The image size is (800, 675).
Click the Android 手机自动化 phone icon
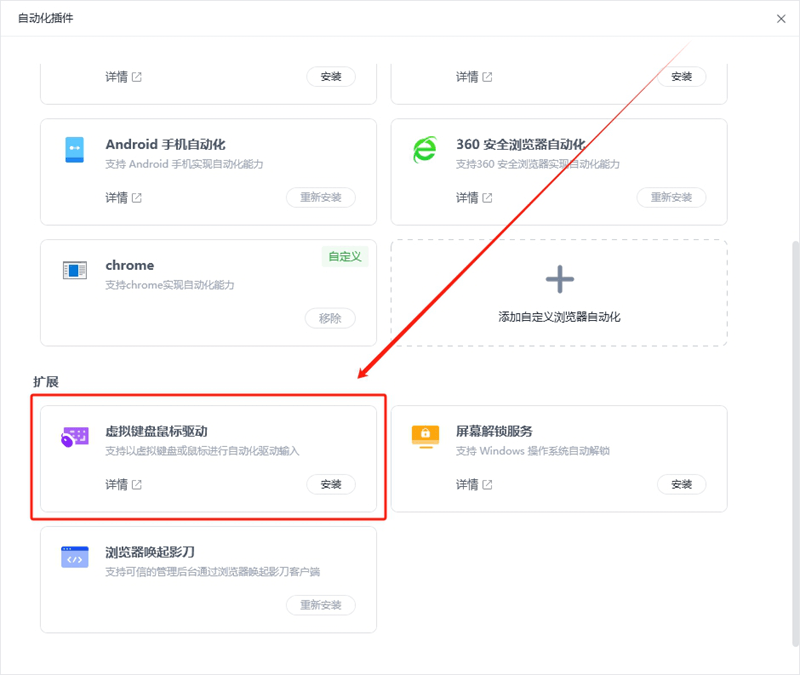tap(74, 149)
